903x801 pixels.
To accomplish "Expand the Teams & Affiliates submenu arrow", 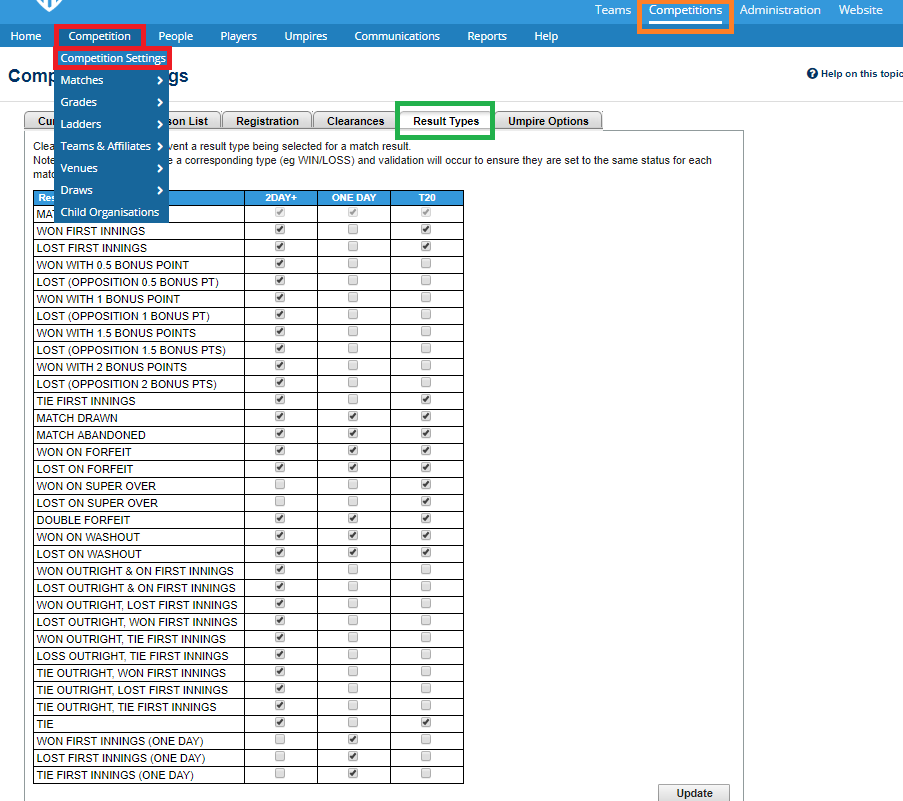I will pos(160,146).
